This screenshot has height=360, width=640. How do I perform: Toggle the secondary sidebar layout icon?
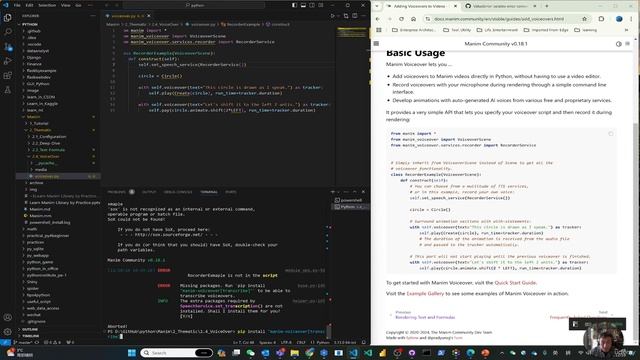tap(312, 5)
